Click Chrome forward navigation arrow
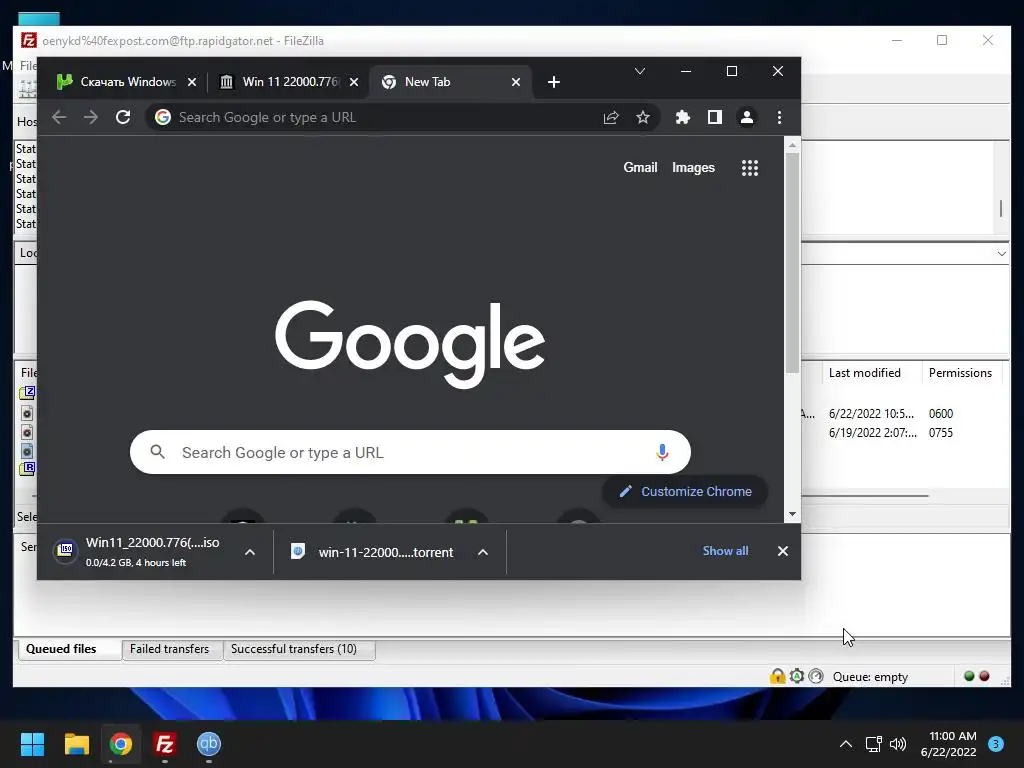The height and width of the screenshot is (768, 1024). pos(91,117)
